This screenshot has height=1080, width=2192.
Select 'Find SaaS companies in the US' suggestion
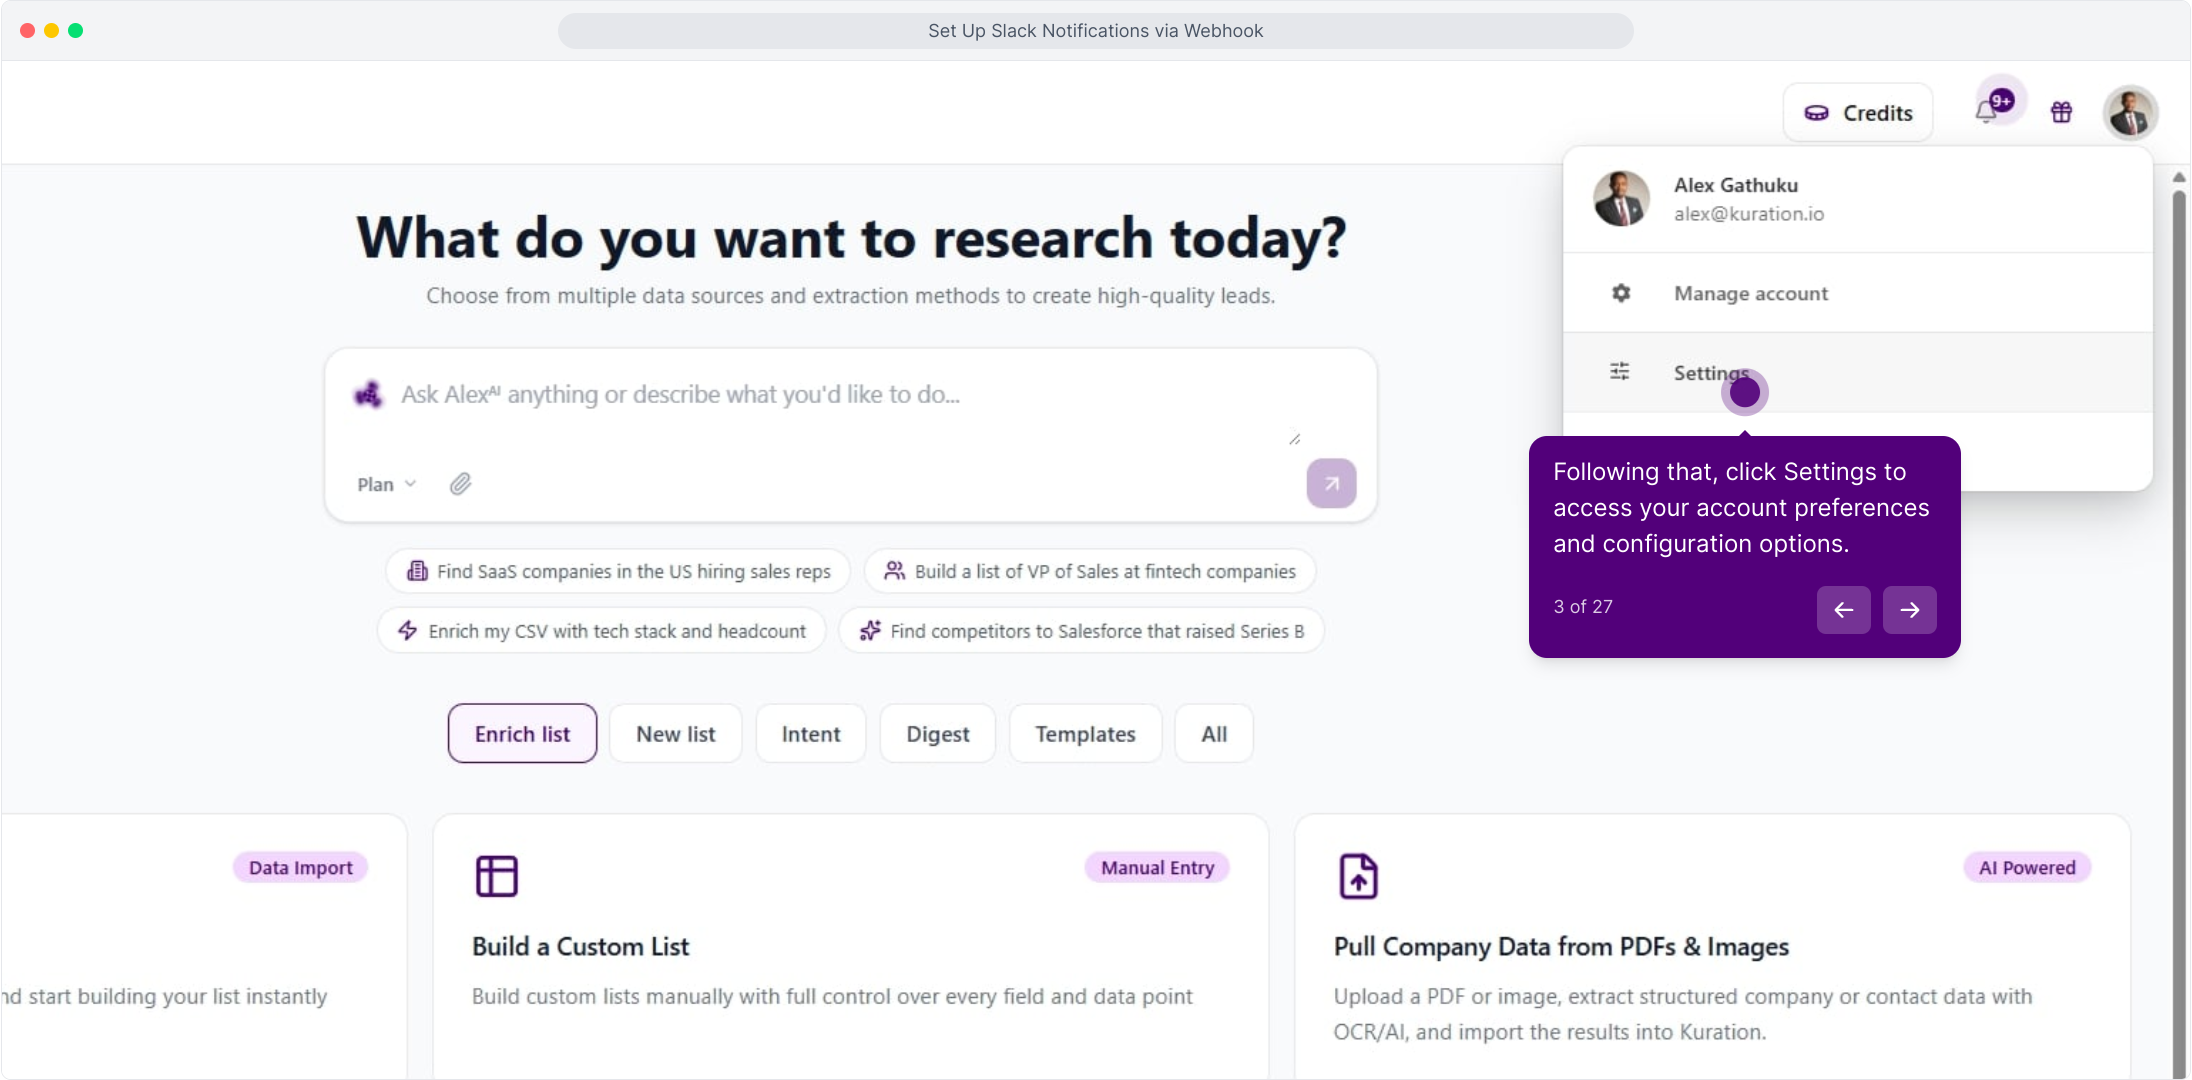[x=618, y=571]
